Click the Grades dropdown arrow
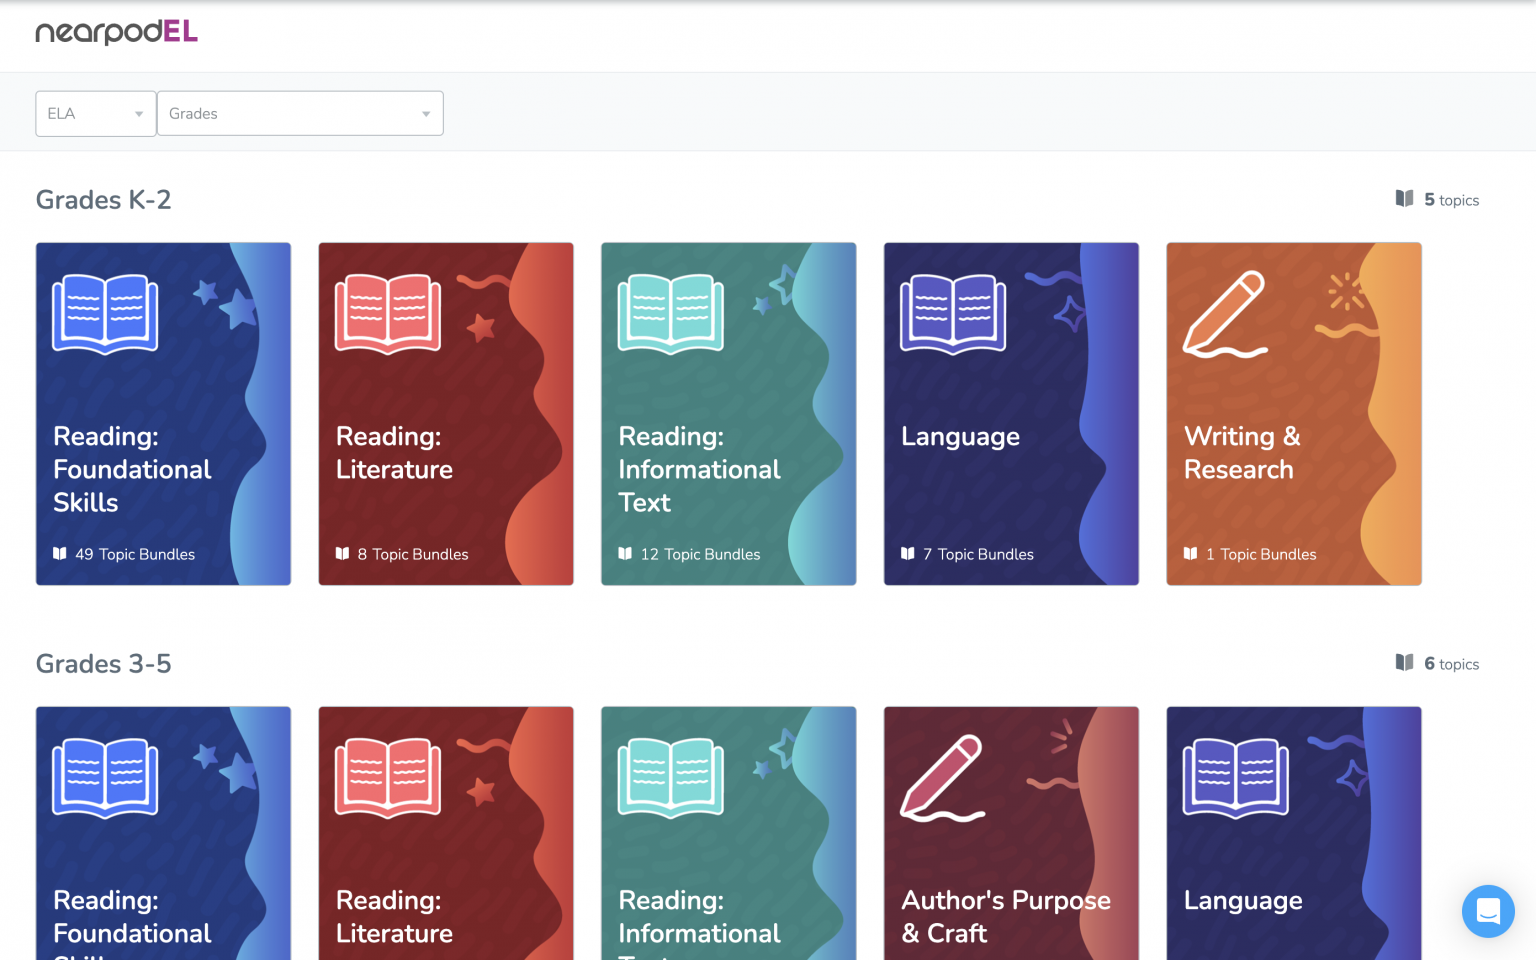This screenshot has width=1536, height=960. 426,113
